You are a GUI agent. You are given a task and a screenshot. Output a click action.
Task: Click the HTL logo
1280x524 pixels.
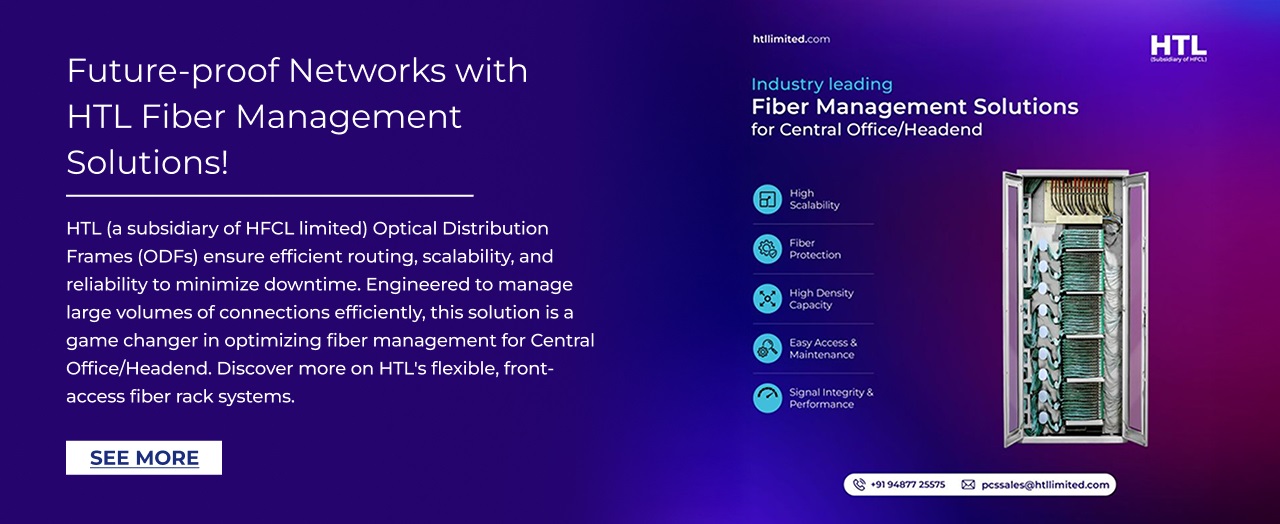1178,48
